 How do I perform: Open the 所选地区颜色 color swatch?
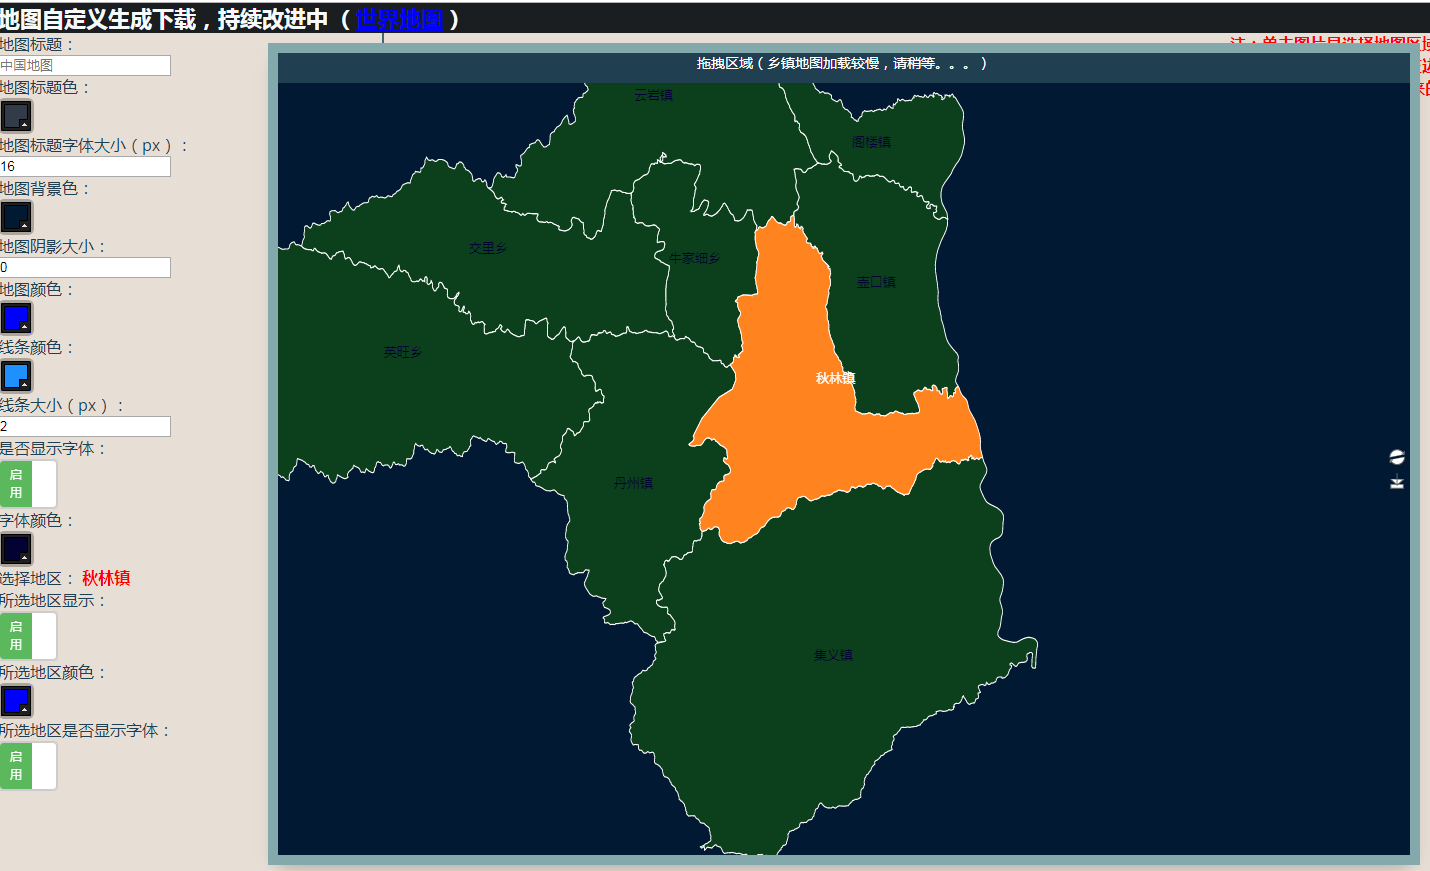16,701
